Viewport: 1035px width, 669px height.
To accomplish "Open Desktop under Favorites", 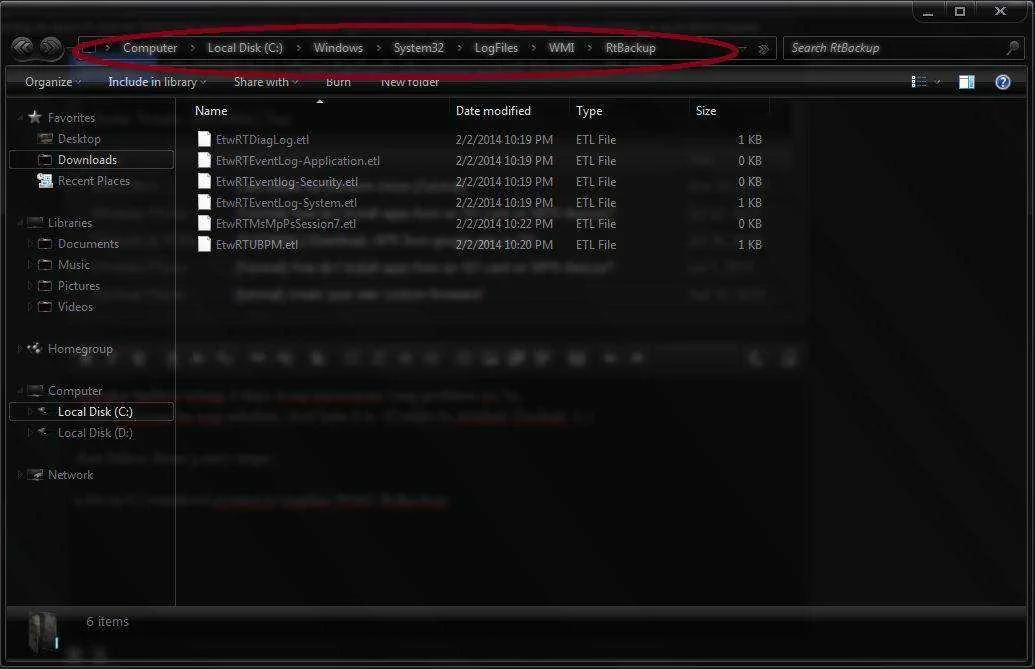I will click(79, 139).
